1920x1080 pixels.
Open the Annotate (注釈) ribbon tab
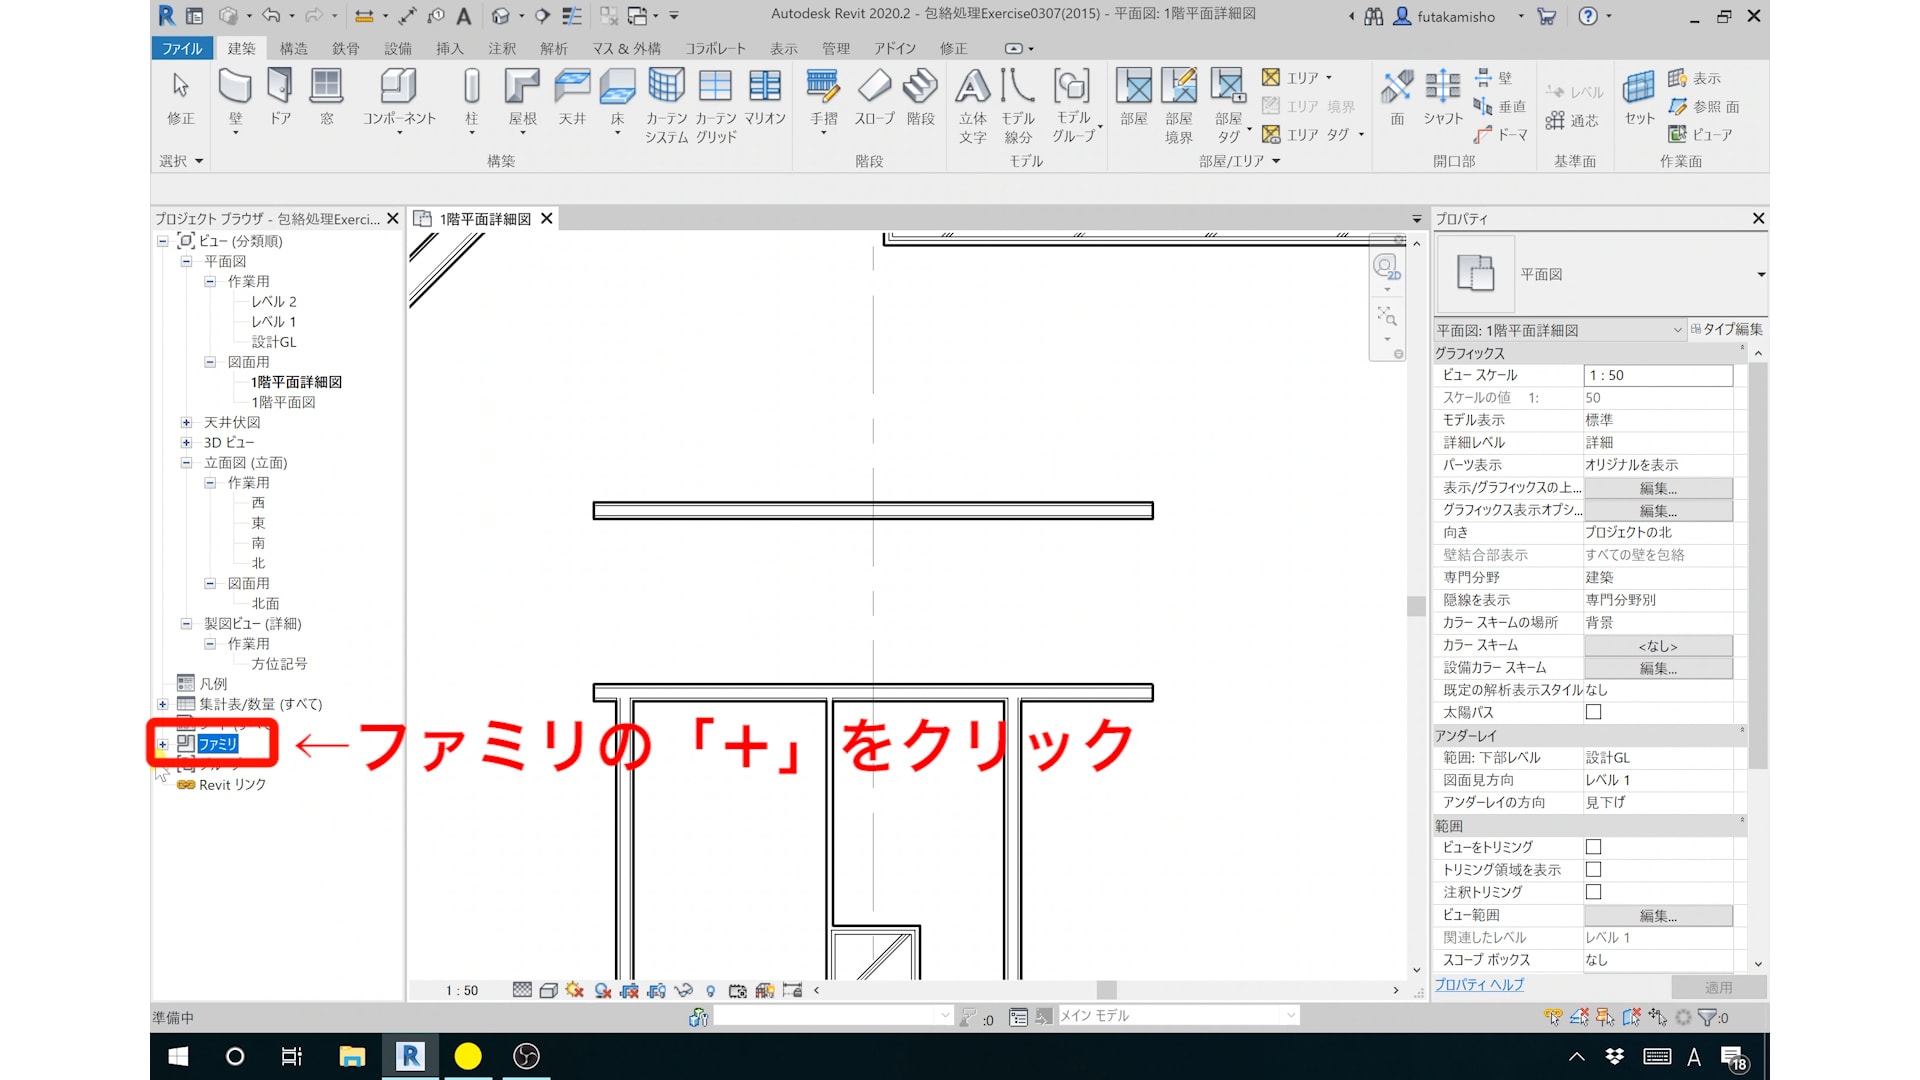501,48
